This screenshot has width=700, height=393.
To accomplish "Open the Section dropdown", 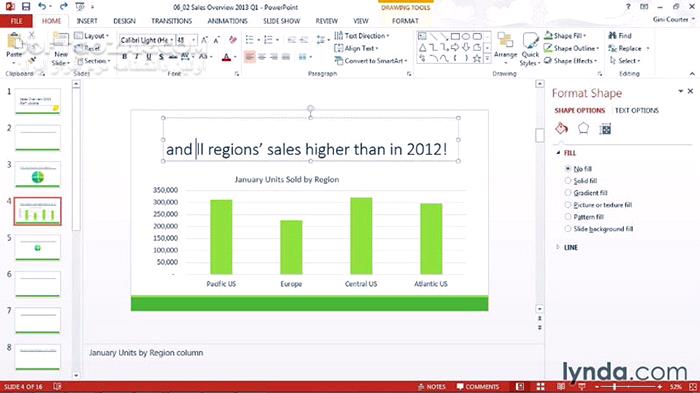I will click(x=93, y=61).
